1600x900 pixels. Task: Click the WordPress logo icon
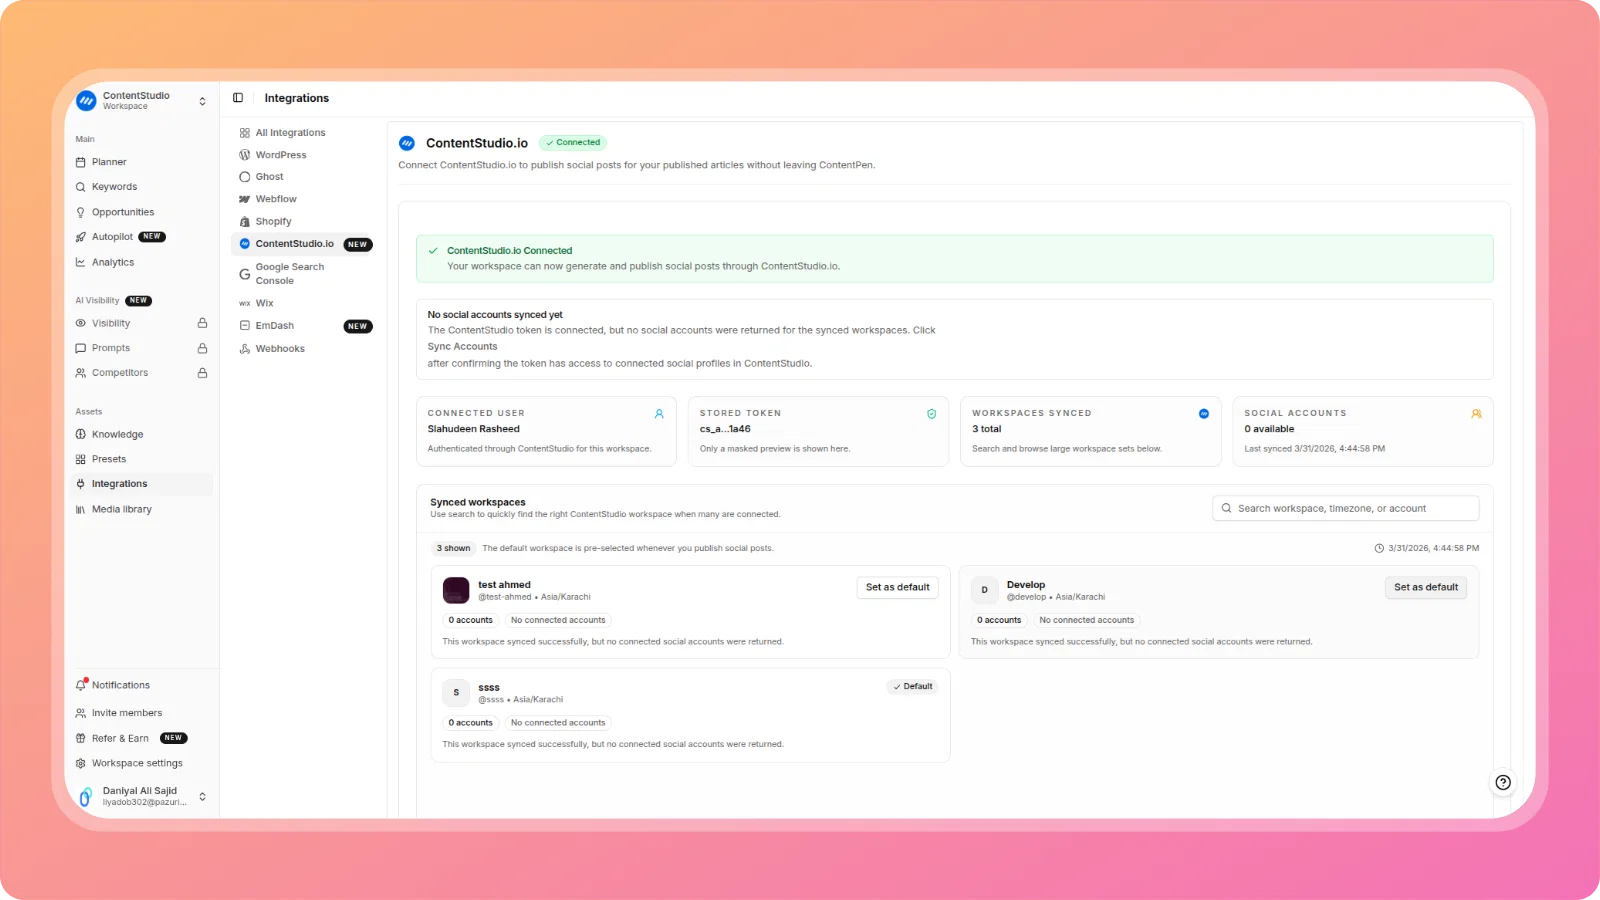245,155
